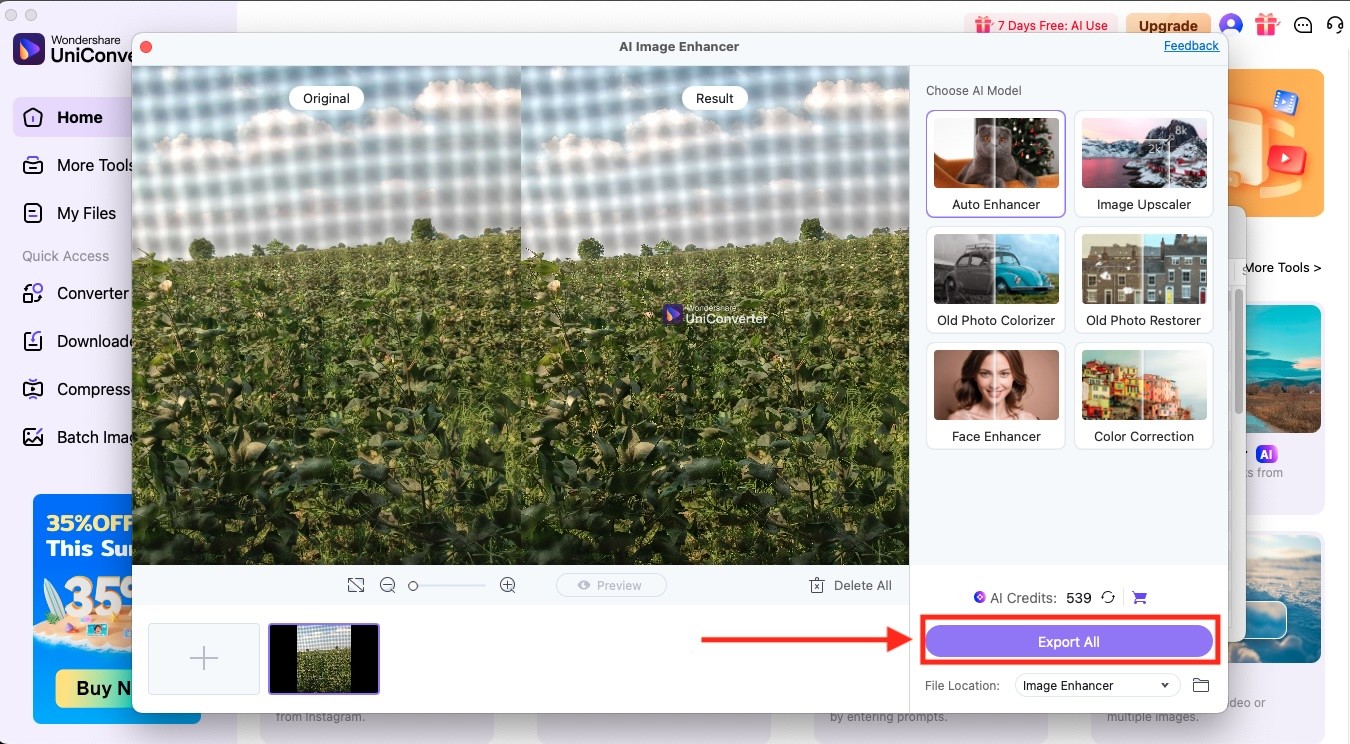Close the AI Image Enhancer dialog

tap(146, 47)
